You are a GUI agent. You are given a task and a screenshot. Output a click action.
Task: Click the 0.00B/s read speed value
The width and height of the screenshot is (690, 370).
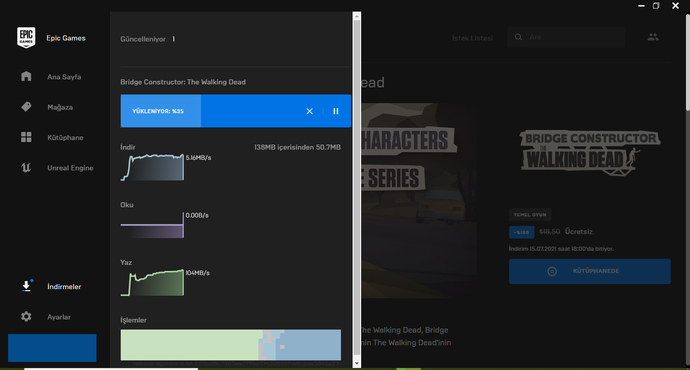(x=197, y=215)
